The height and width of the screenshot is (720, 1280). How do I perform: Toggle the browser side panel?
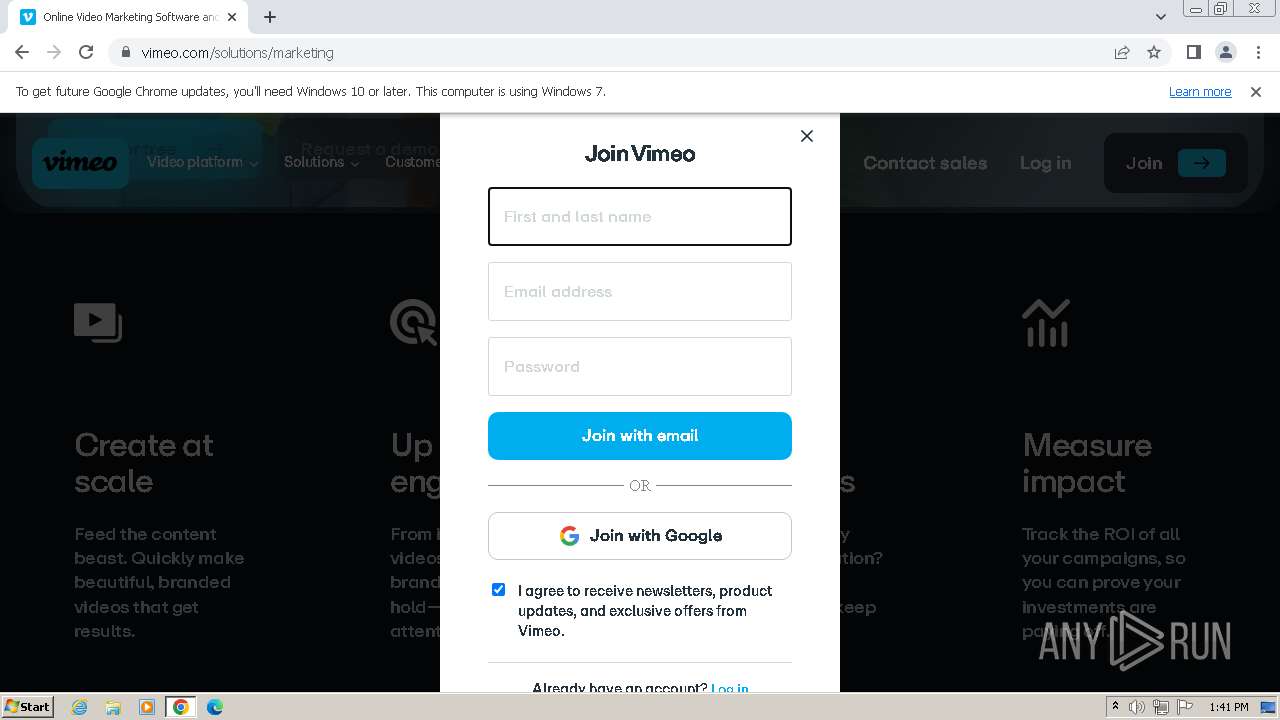point(1193,52)
